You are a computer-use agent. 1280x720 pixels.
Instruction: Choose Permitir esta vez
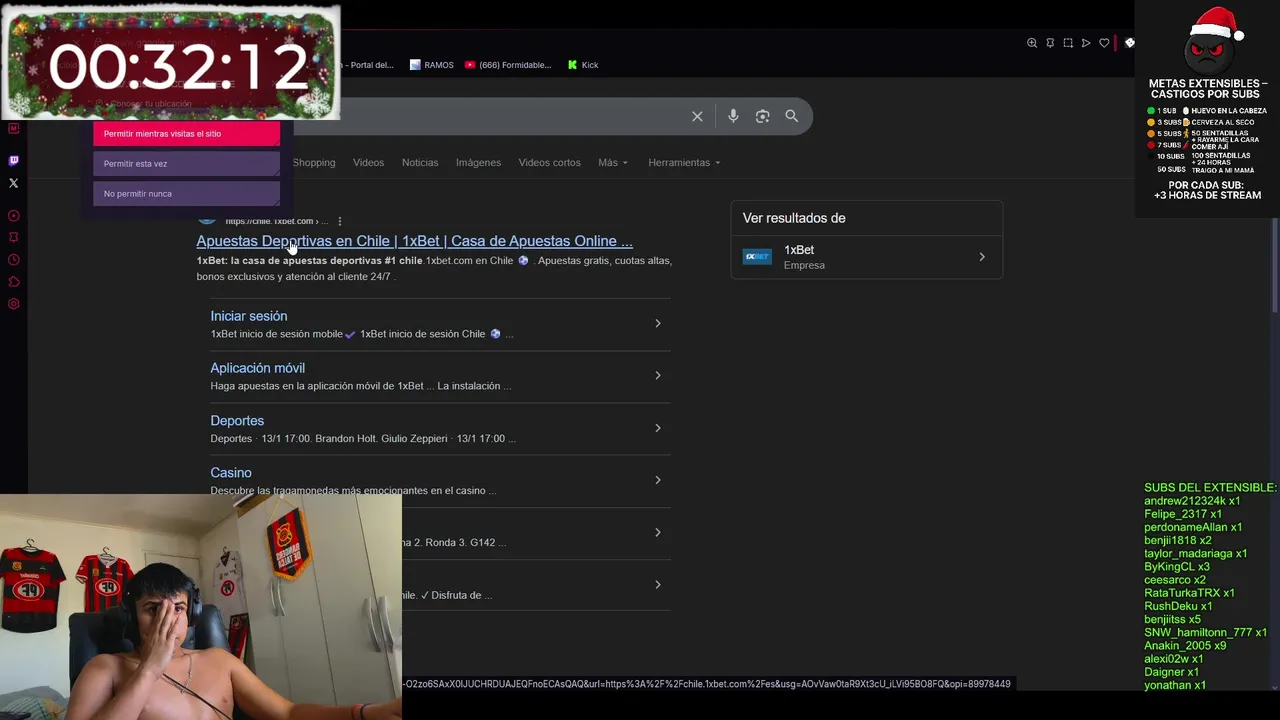click(186, 163)
